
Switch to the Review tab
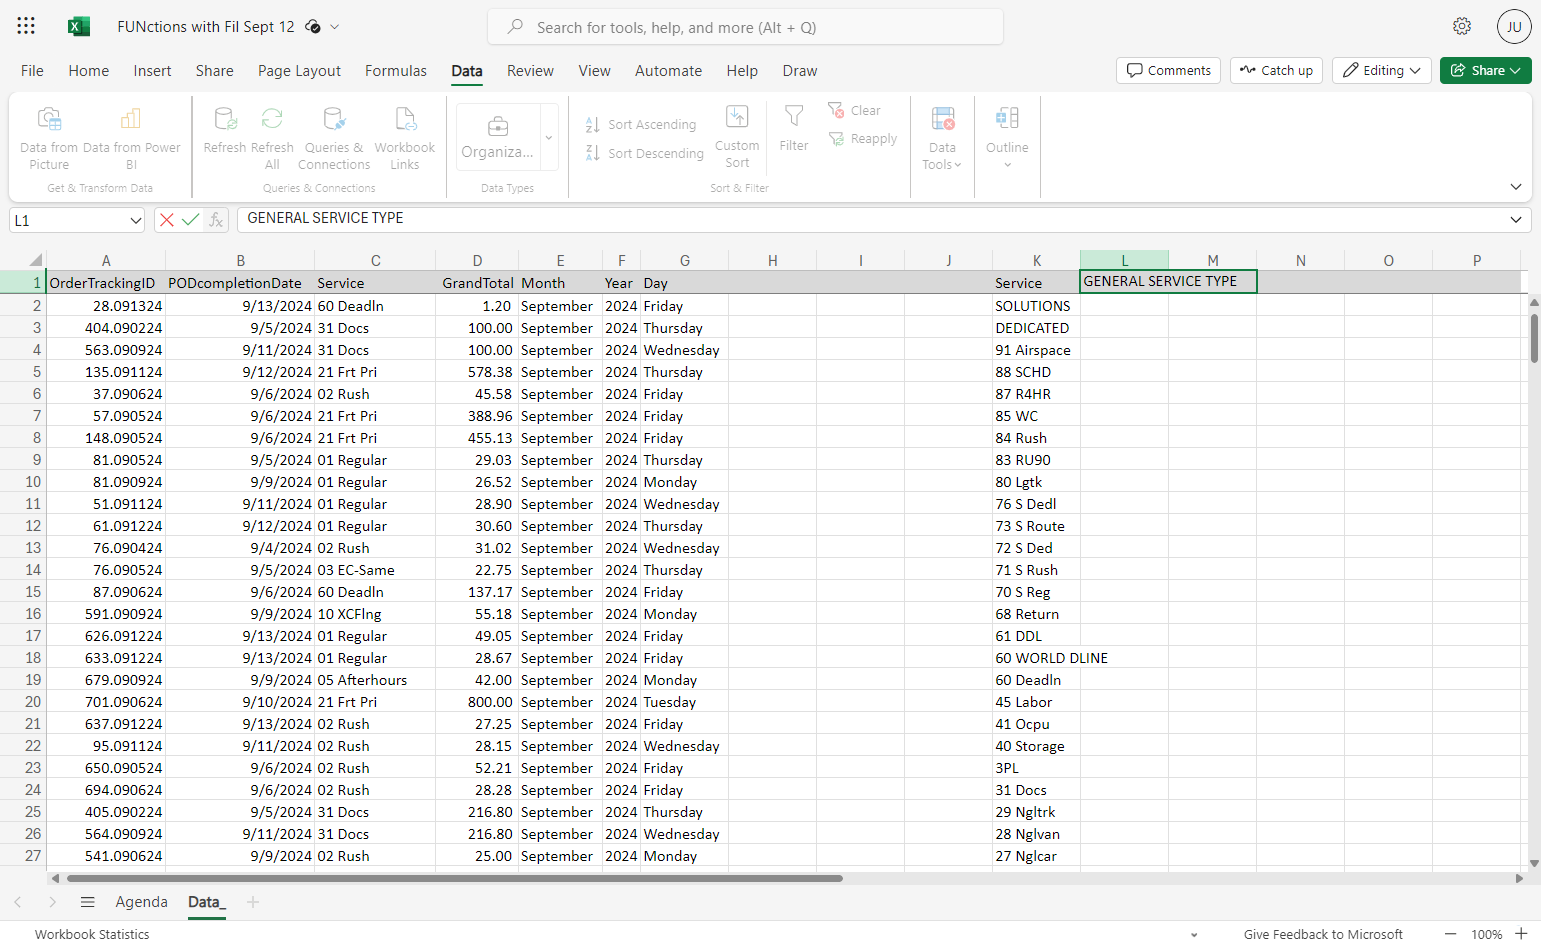pyautogui.click(x=530, y=71)
